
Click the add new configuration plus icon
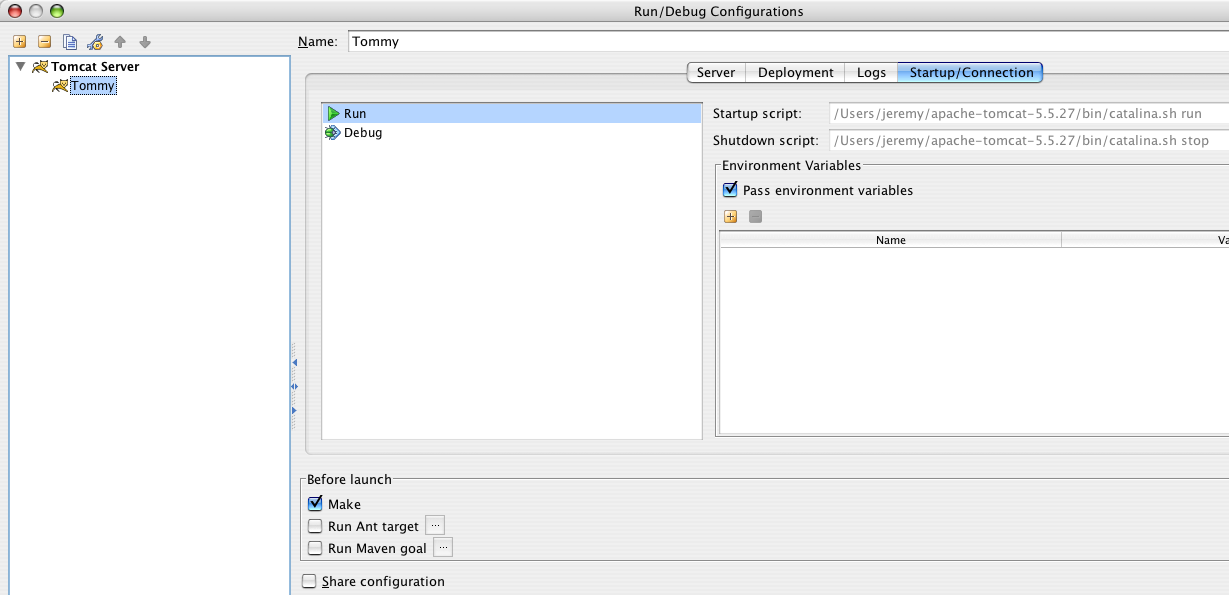point(19,42)
